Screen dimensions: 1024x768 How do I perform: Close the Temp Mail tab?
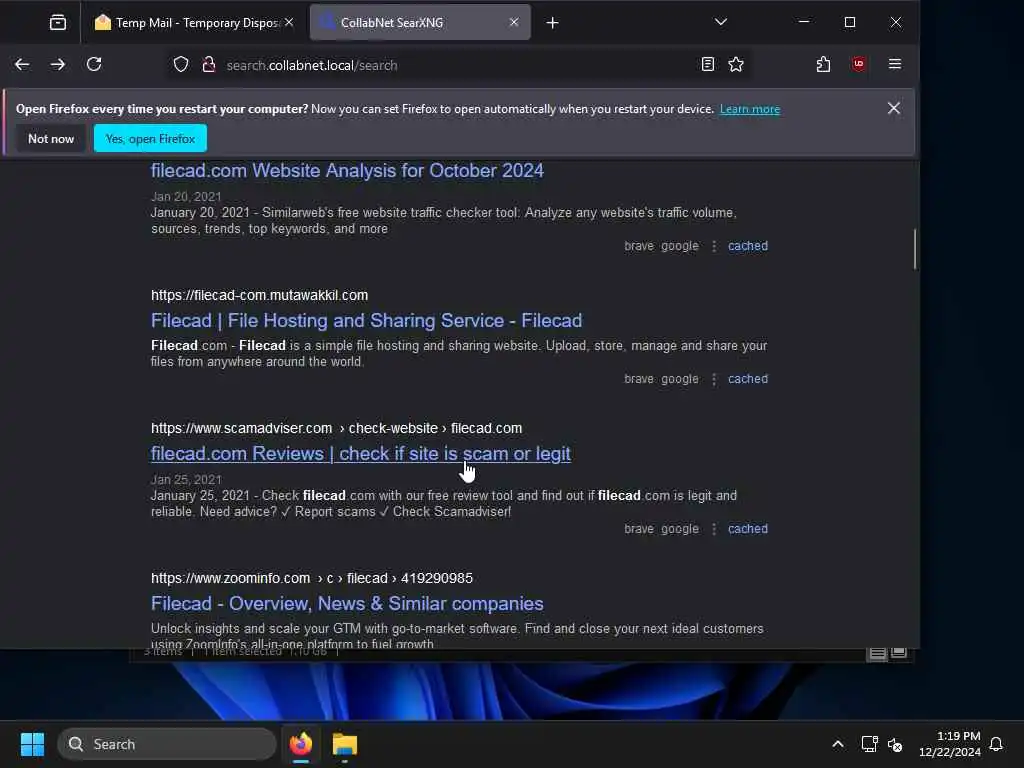point(289,22)
